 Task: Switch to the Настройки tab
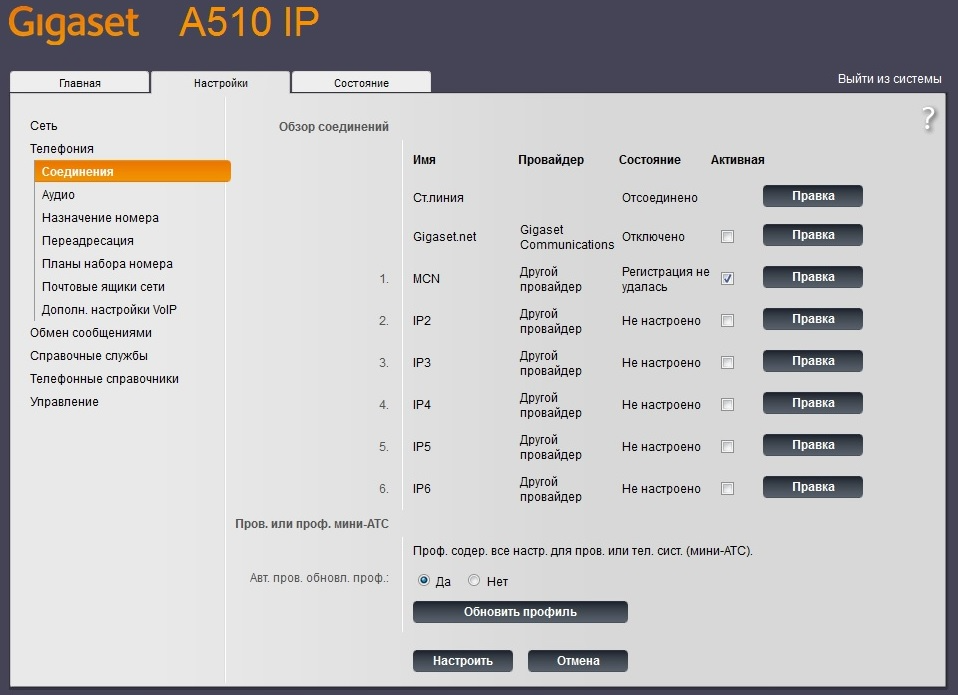[x=221, y=82]
